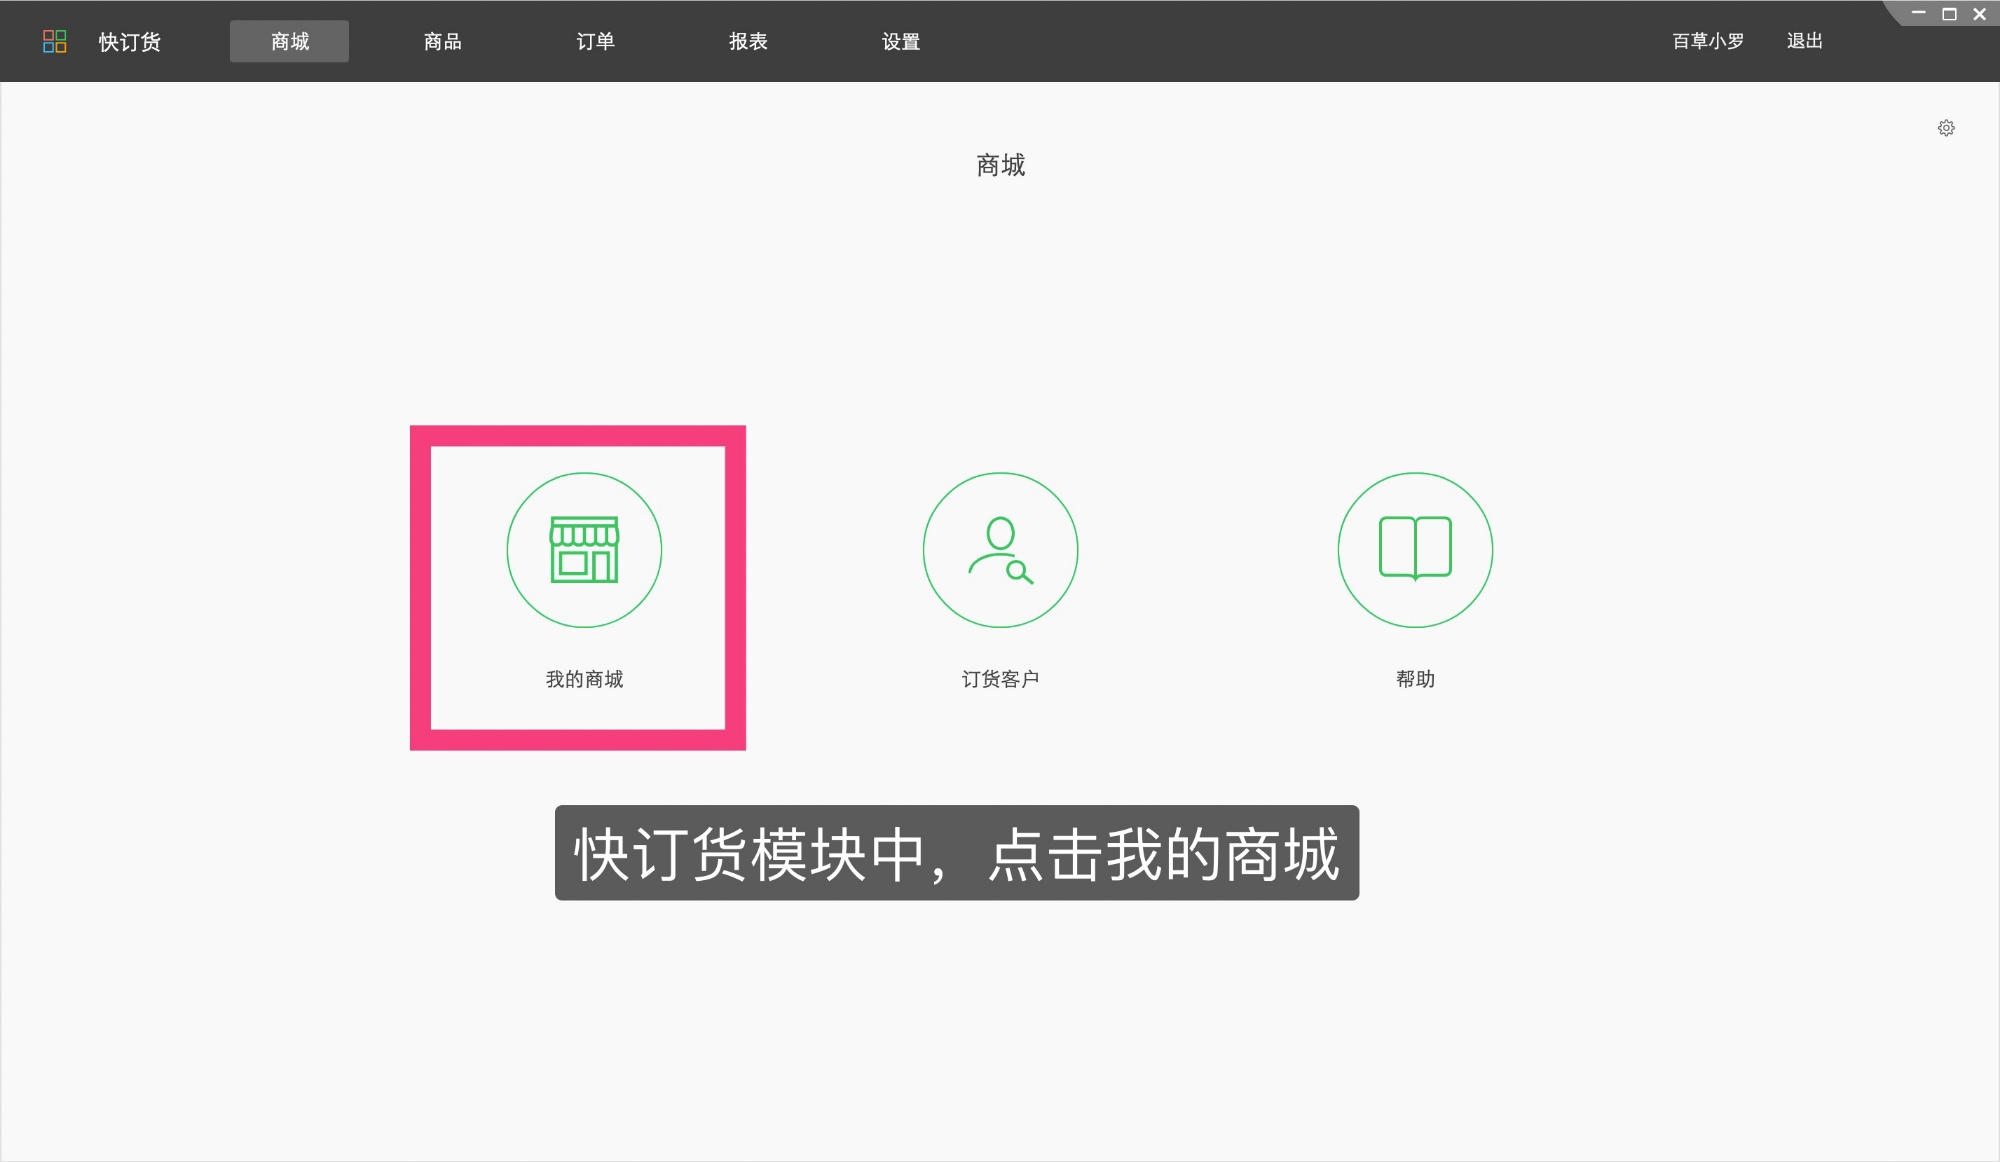Click the settings gear in the top right
The width and height of the screenshot is (2000, 1162).
coord(1946,128)
